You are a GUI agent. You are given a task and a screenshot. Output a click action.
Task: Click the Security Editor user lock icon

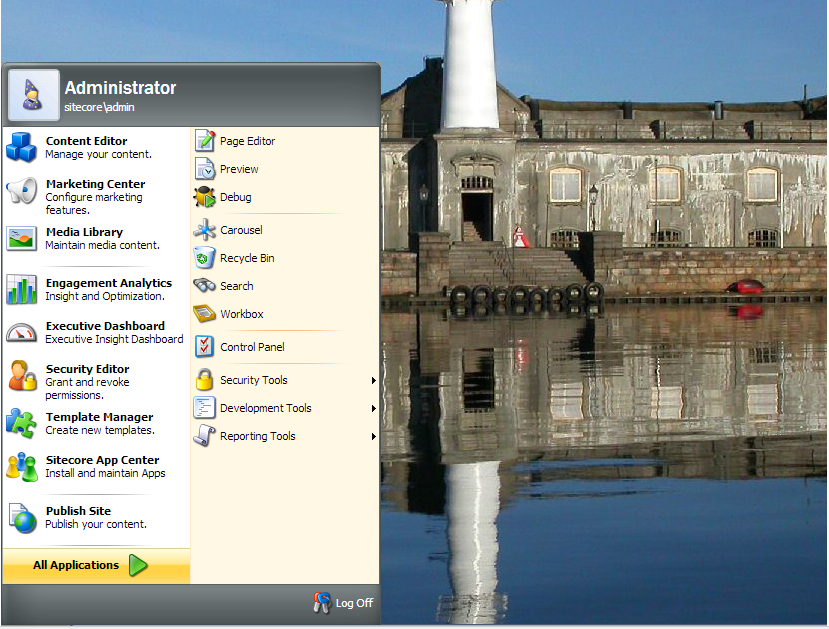coord(22,376)
